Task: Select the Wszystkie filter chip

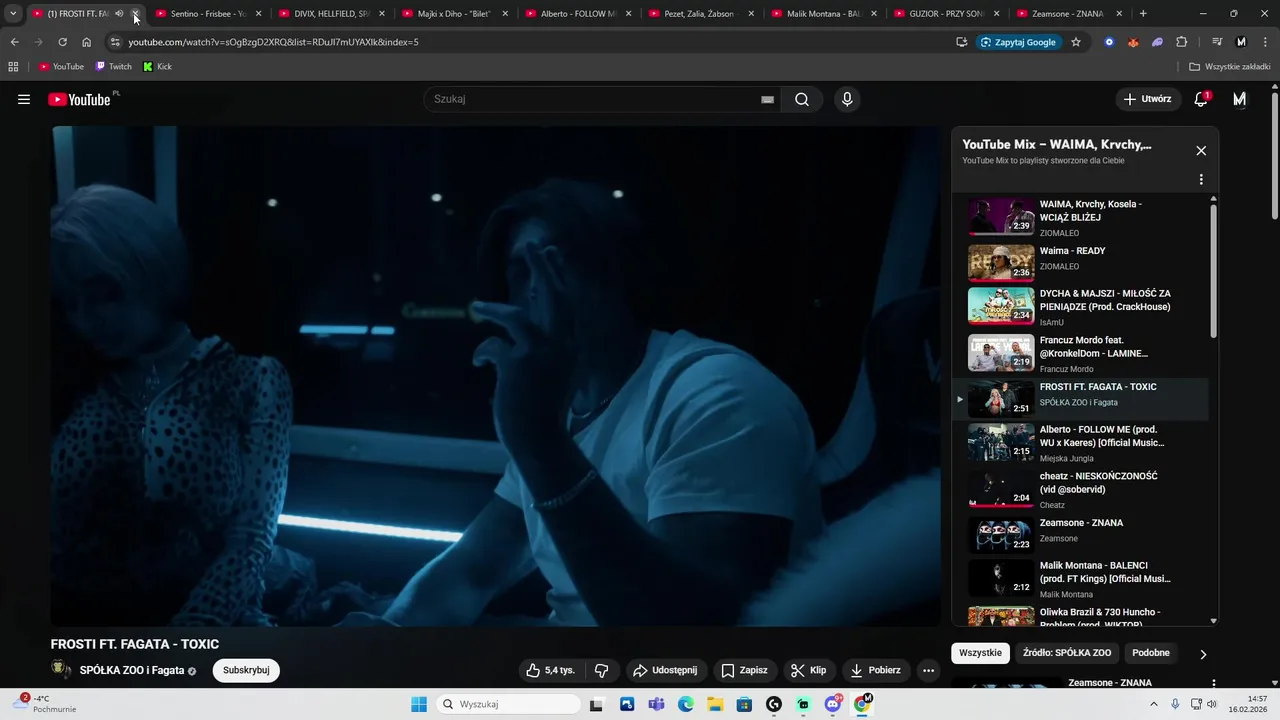Action: pos(980,653)
